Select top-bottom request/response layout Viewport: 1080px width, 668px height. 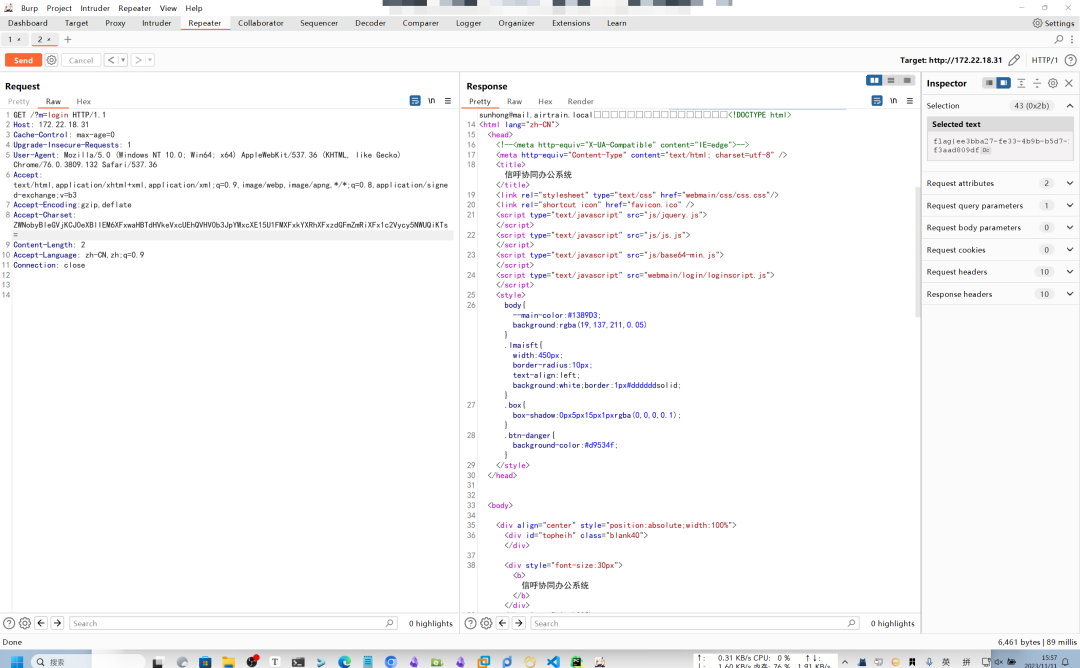[x=891, y=81]
